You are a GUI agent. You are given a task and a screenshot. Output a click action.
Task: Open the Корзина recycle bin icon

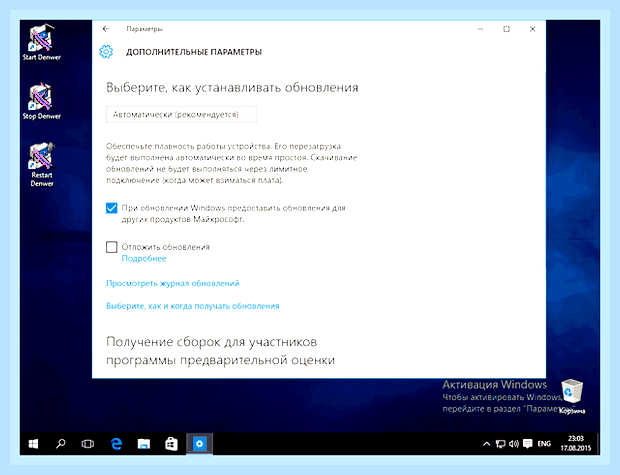(x=572, y=397)
